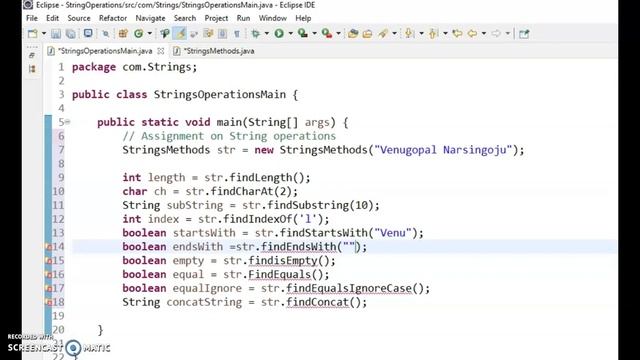The width and height of the screenshot is (640, 360).
Task: Open the Search flashlight dropdown arrow
Action: pyautogui.click(x=394, y=33)
